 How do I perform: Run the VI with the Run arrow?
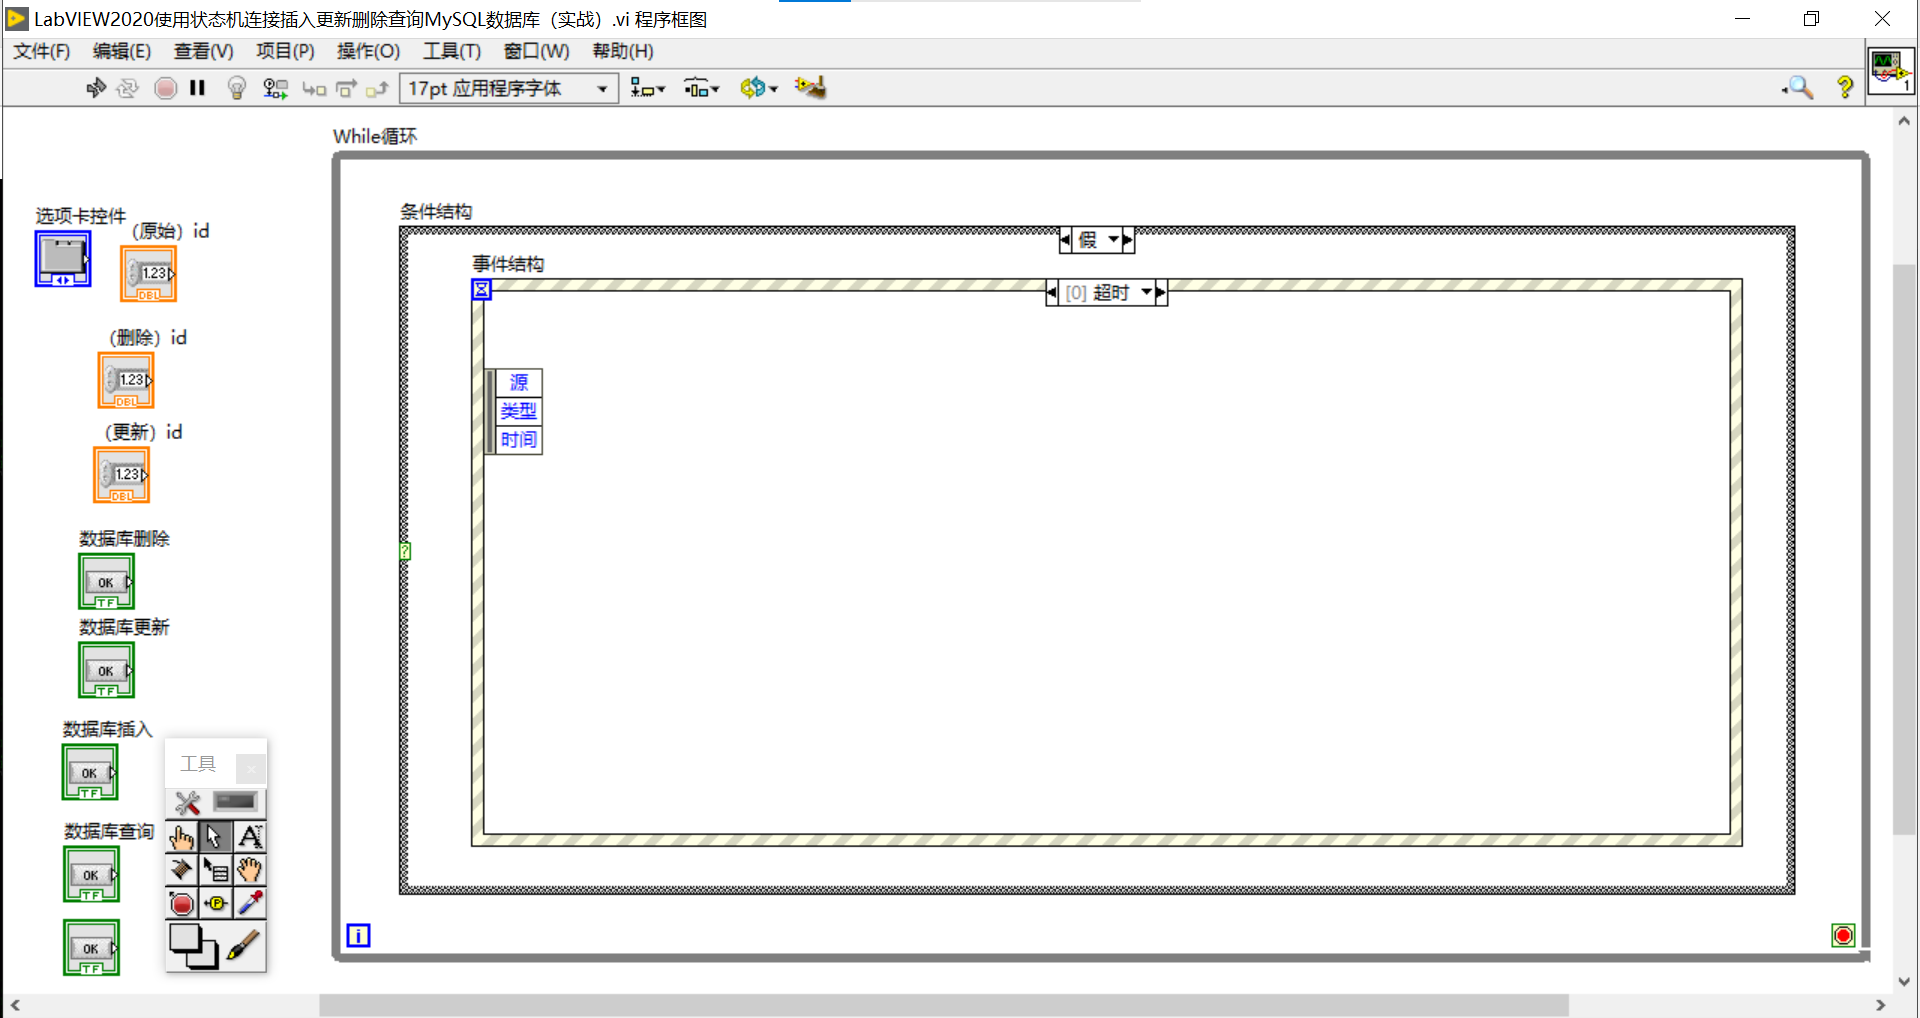[x=95, y=88]
